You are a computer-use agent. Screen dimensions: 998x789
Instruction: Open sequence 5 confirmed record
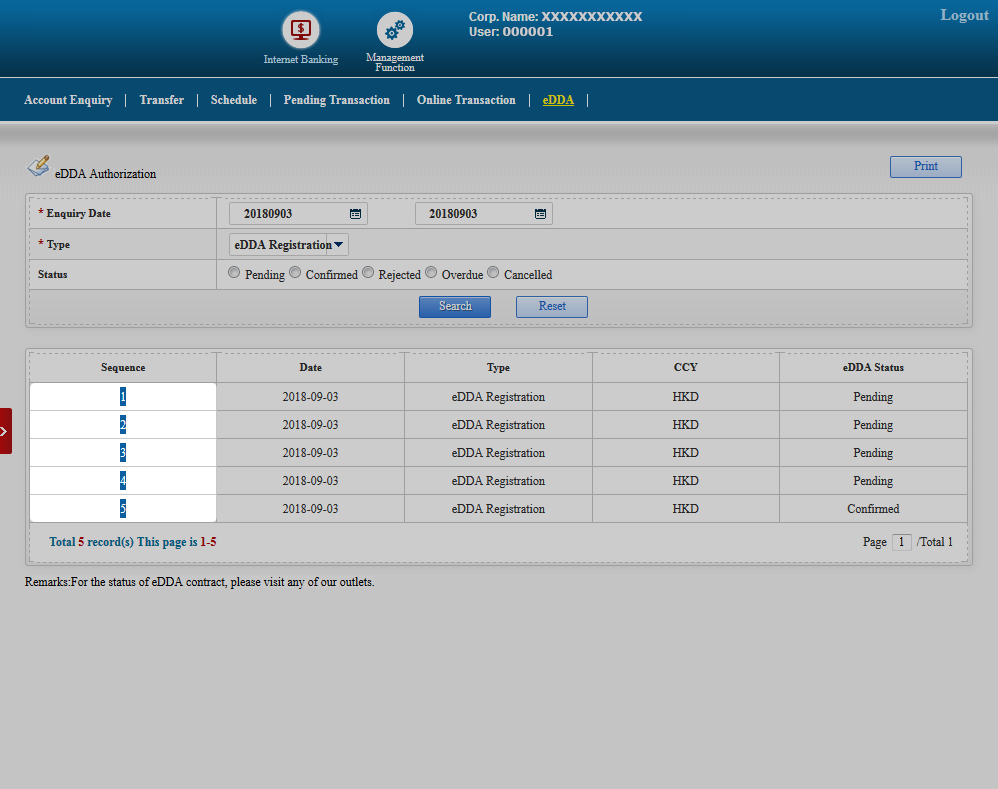[x=123, y=509]
